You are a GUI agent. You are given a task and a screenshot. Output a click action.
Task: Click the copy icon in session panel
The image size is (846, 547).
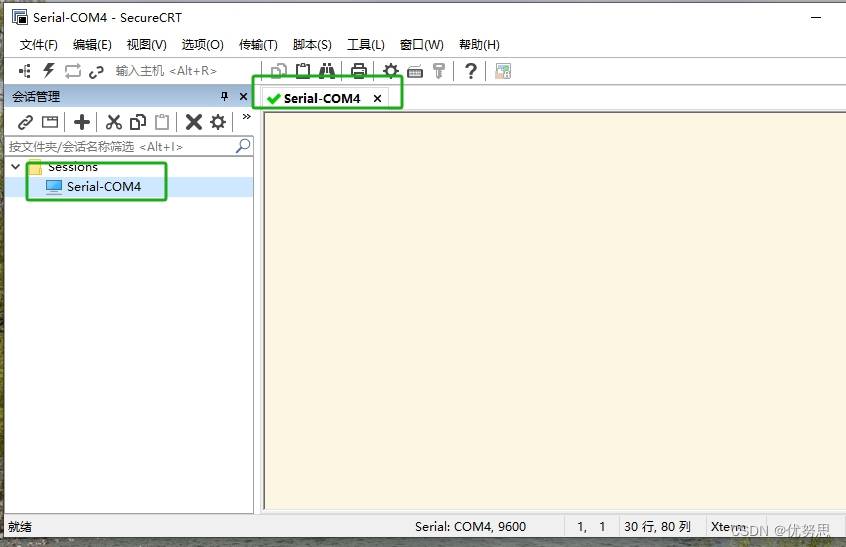point(138,122)
